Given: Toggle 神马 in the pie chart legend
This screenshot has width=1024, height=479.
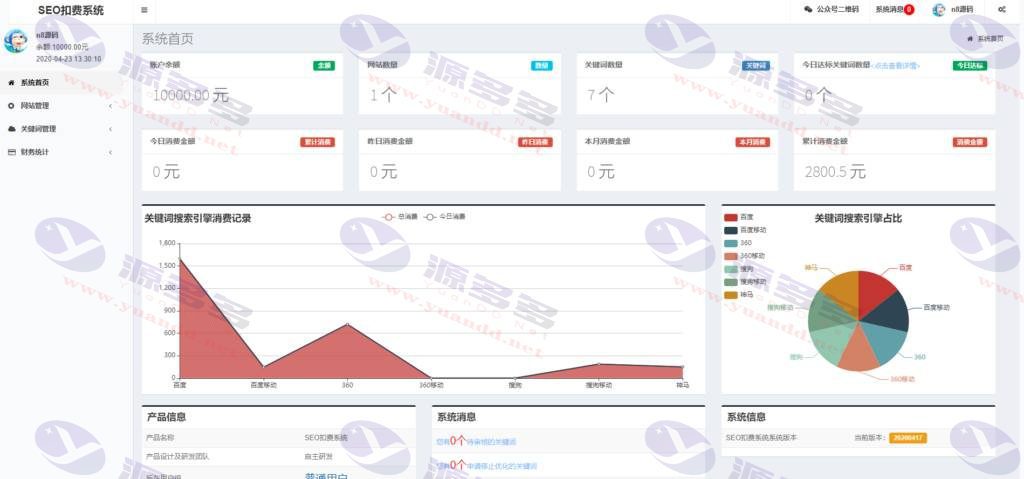Looking at the screenshot, I should [739, 295].
